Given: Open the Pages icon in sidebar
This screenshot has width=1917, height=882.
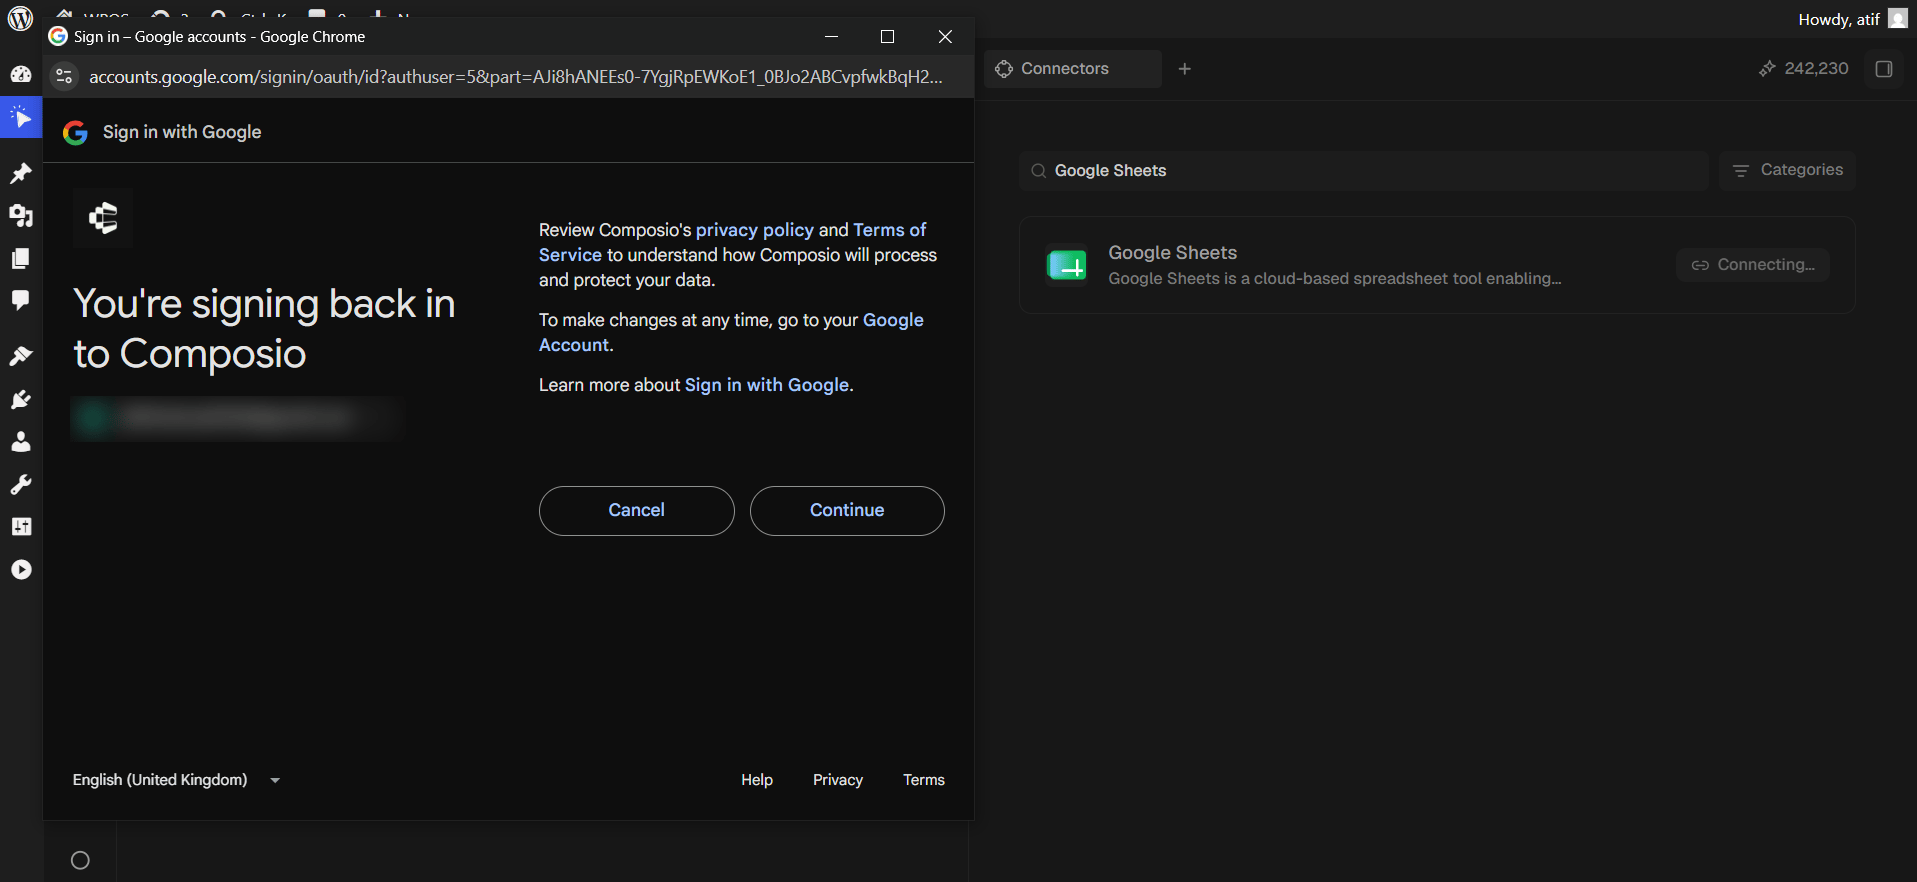Looking at the screenshot, I should click(21, 258).
